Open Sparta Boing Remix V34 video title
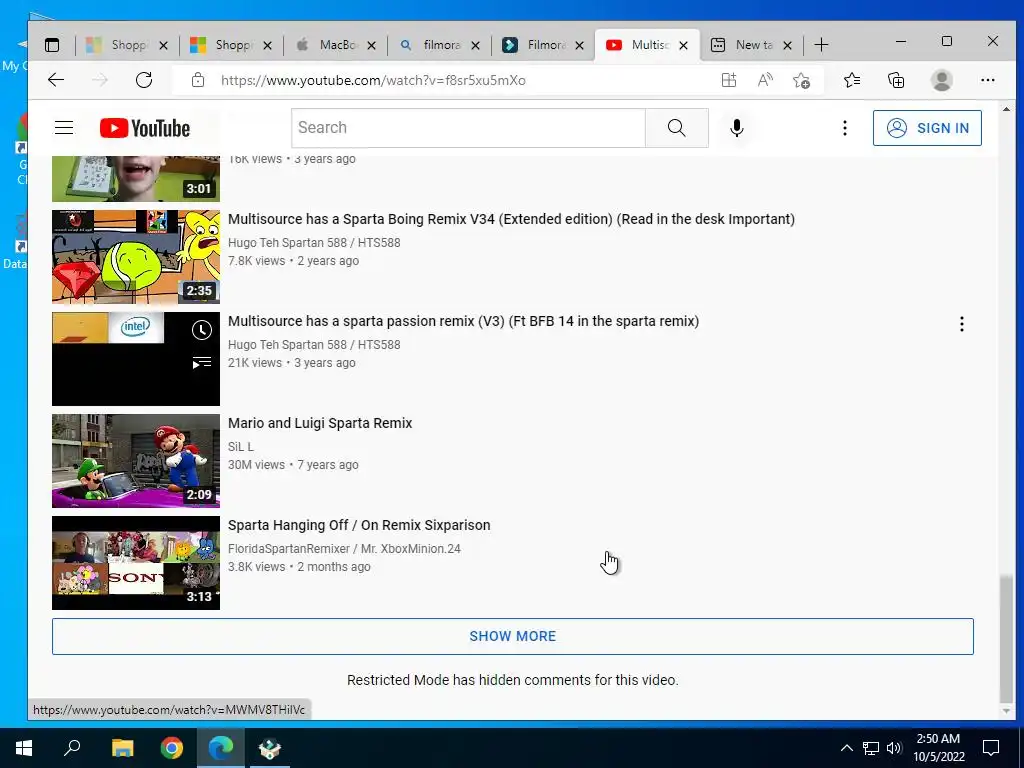 [x=511, y=219]
